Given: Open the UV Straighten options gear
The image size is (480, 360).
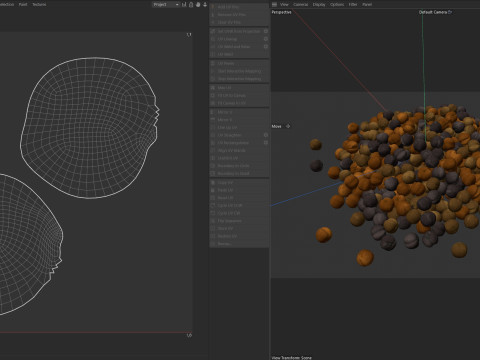Looking at the screenshot, I should pyautogui.click(x=266, y=135).
